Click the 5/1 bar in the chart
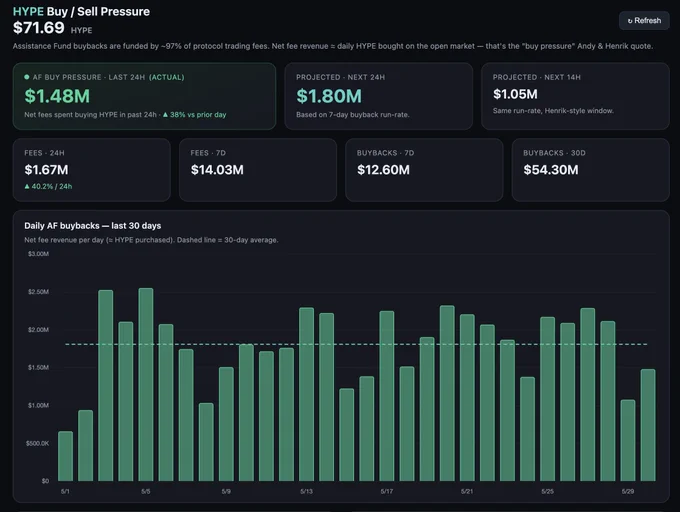The width and height of the screenshot is (680, 512). (x=65, y=456)
